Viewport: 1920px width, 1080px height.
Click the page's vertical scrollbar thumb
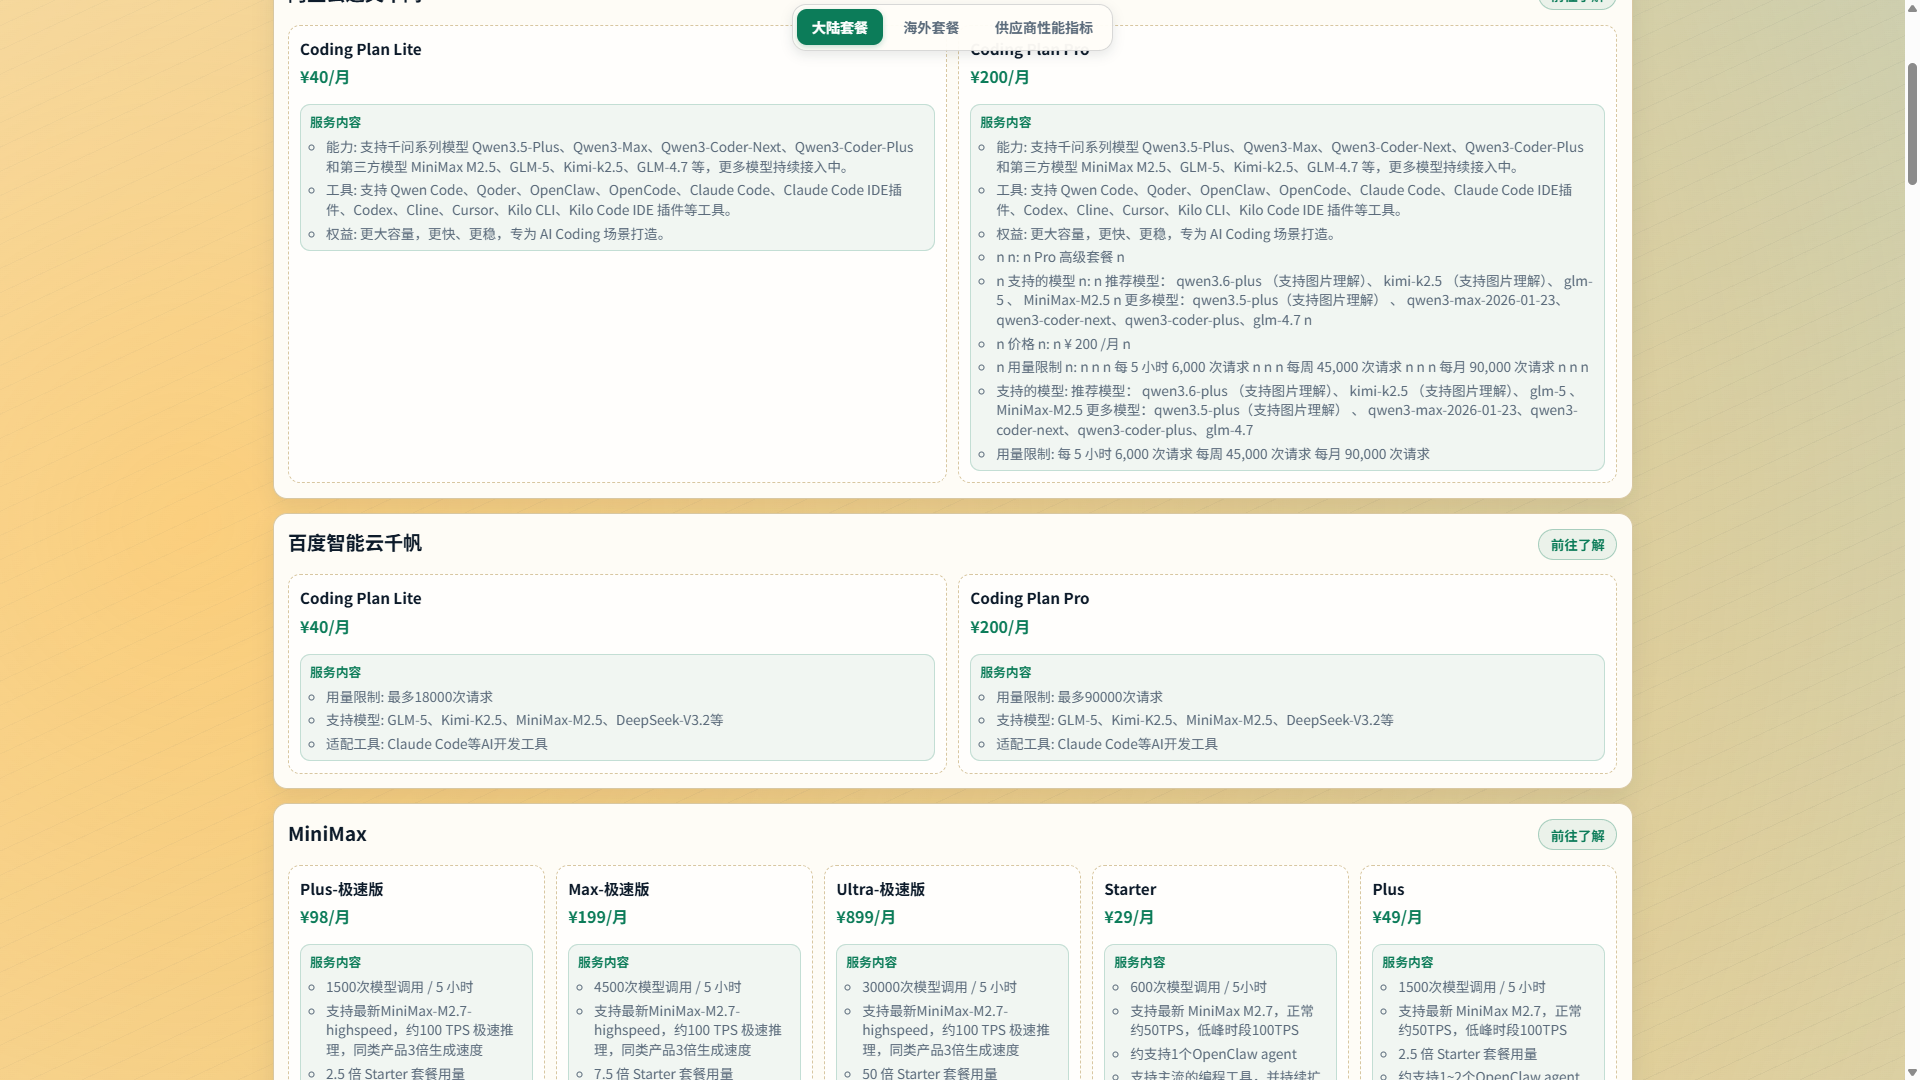[1912, 124]
